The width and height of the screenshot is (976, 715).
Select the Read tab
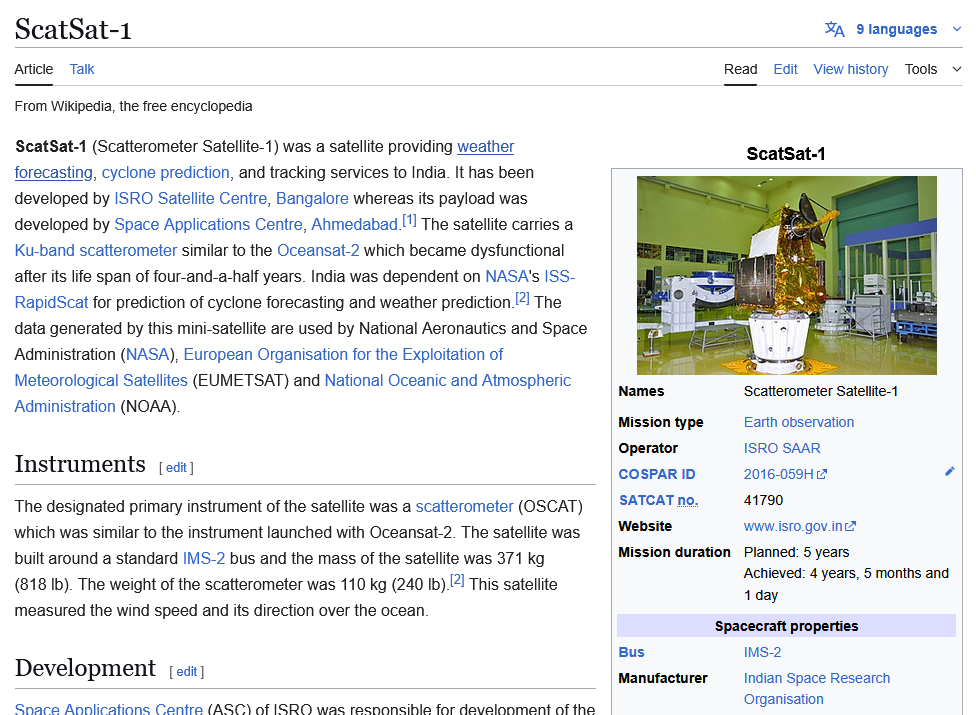[x=740, y=69]
